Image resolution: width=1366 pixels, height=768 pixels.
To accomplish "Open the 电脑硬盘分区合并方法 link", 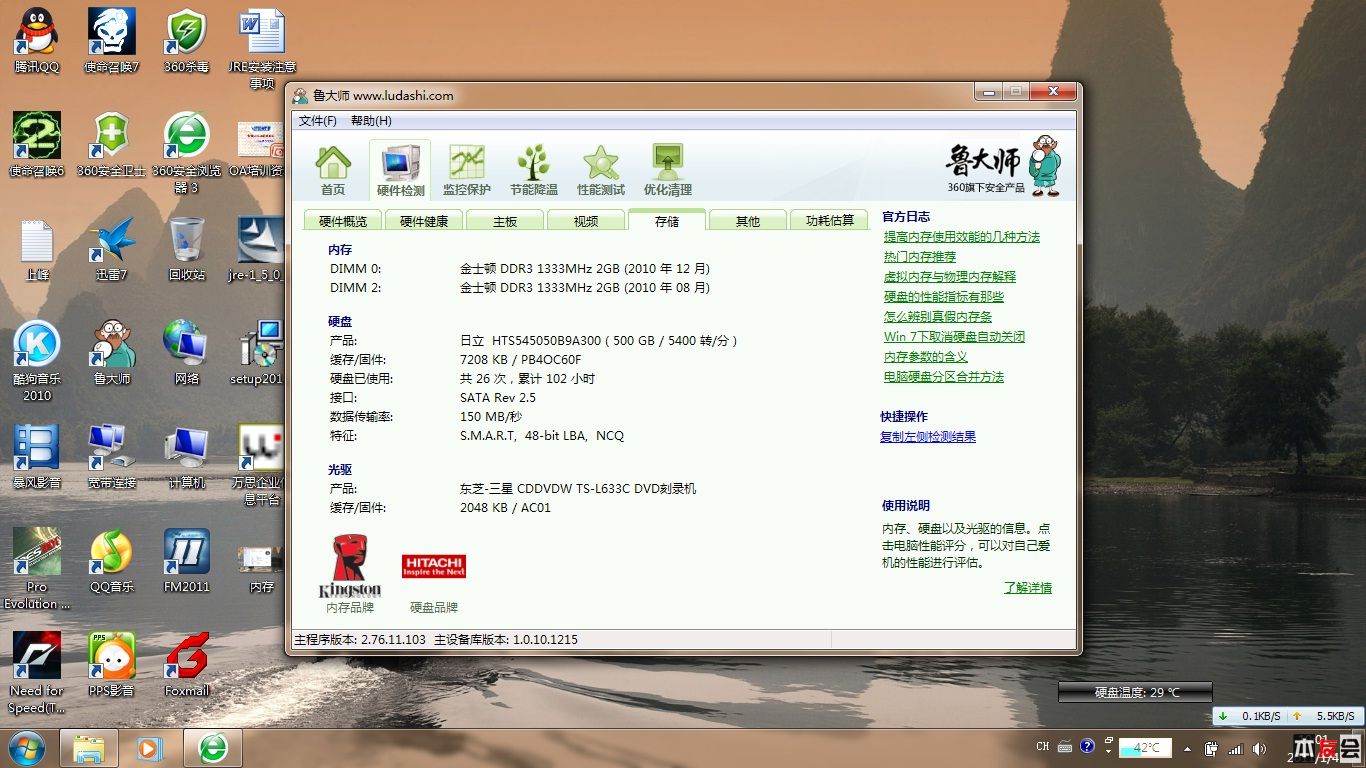I will click(944, 377).
